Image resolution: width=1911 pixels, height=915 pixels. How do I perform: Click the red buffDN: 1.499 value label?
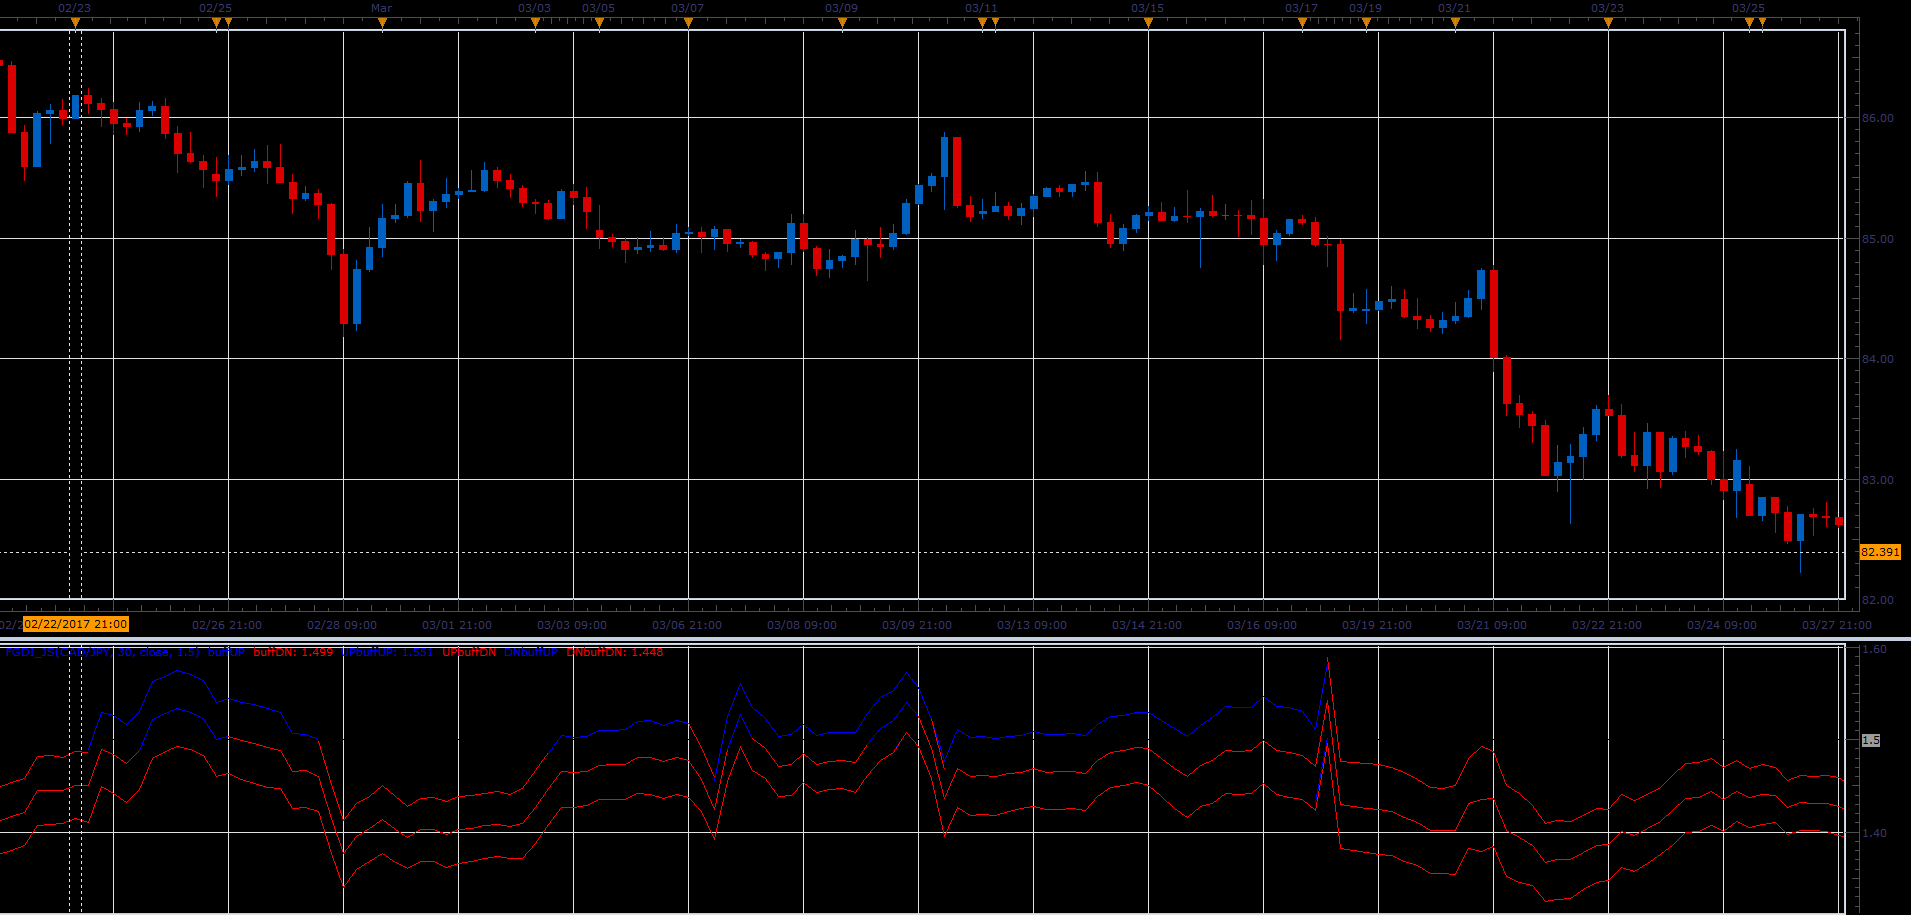[293, 652]
